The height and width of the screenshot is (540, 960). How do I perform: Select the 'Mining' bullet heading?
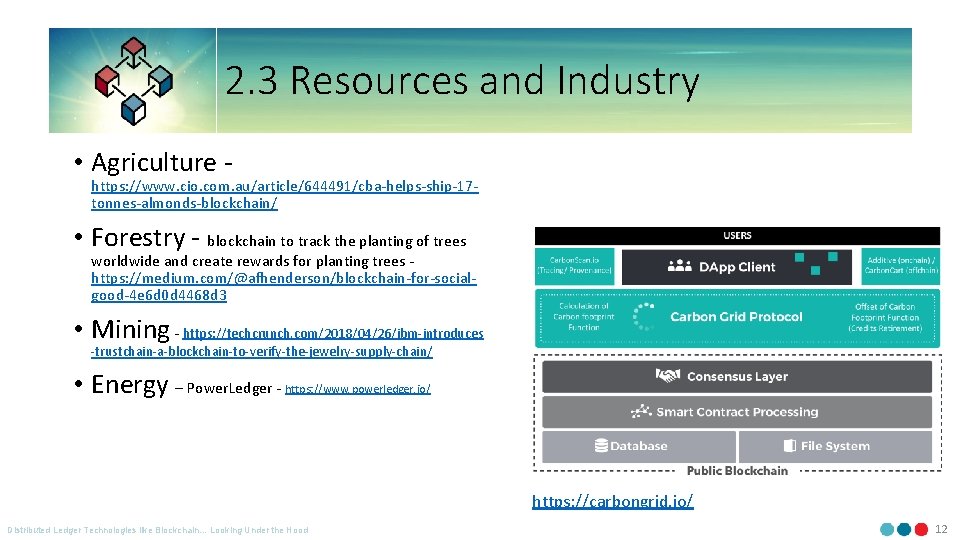(x=130, y=329)
